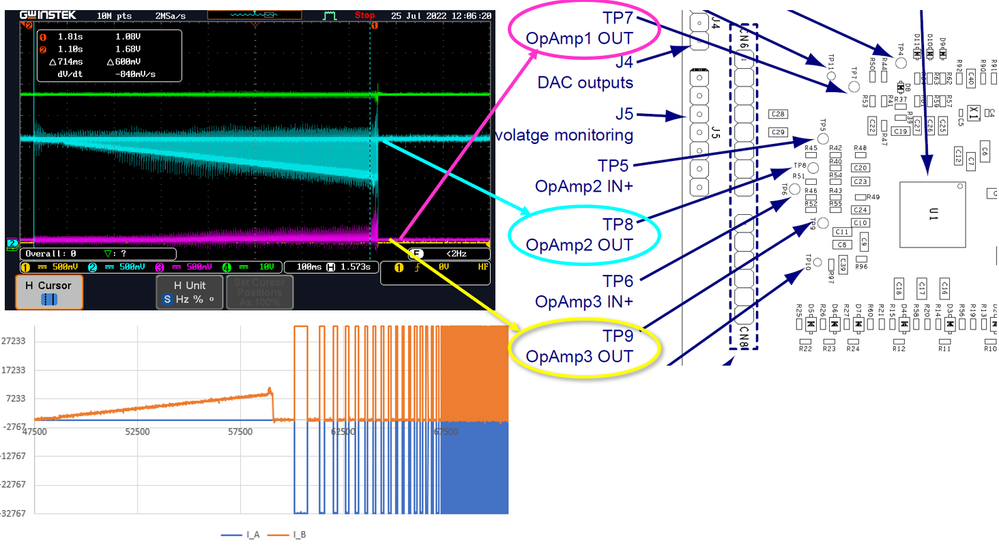This screenshot has width=999, height=547.
Task: Click the J5 voltage monitoring label
Action: [564, 124]
